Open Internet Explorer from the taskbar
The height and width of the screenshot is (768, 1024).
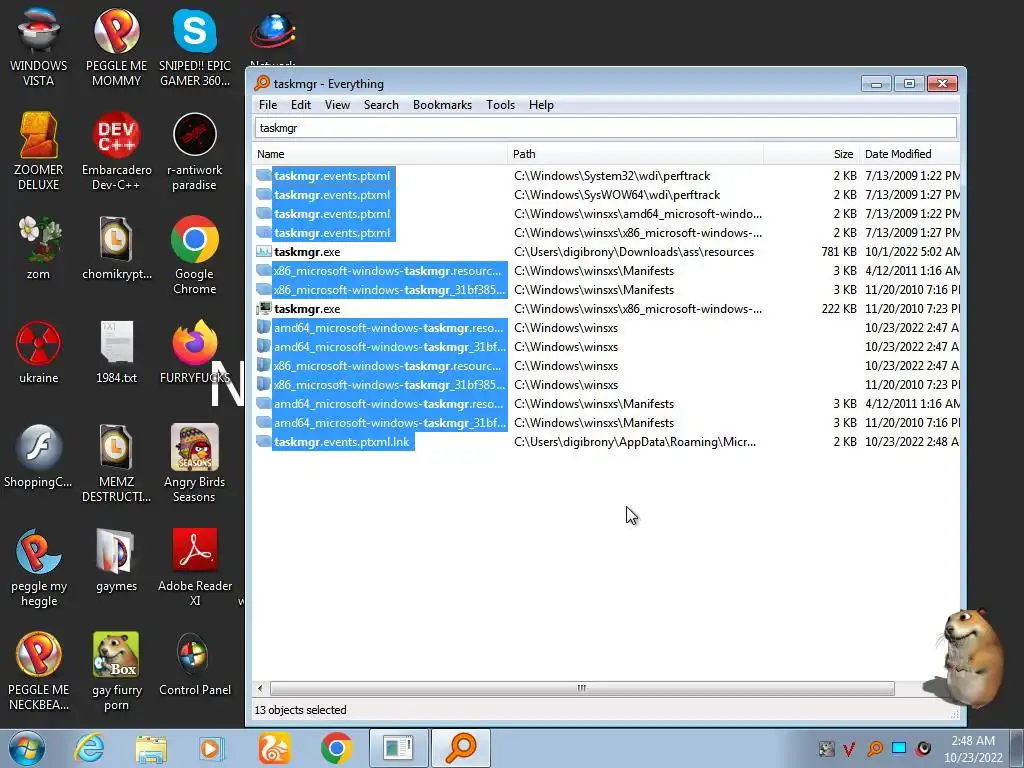89,748
